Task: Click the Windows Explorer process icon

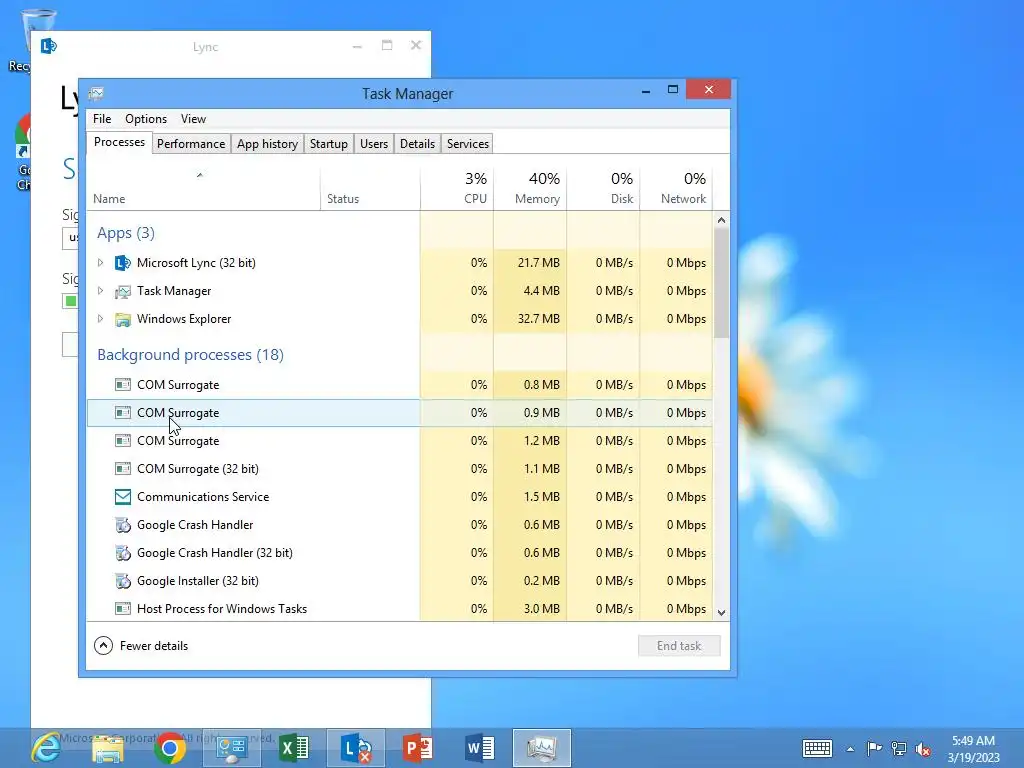Action: point(122,319)
